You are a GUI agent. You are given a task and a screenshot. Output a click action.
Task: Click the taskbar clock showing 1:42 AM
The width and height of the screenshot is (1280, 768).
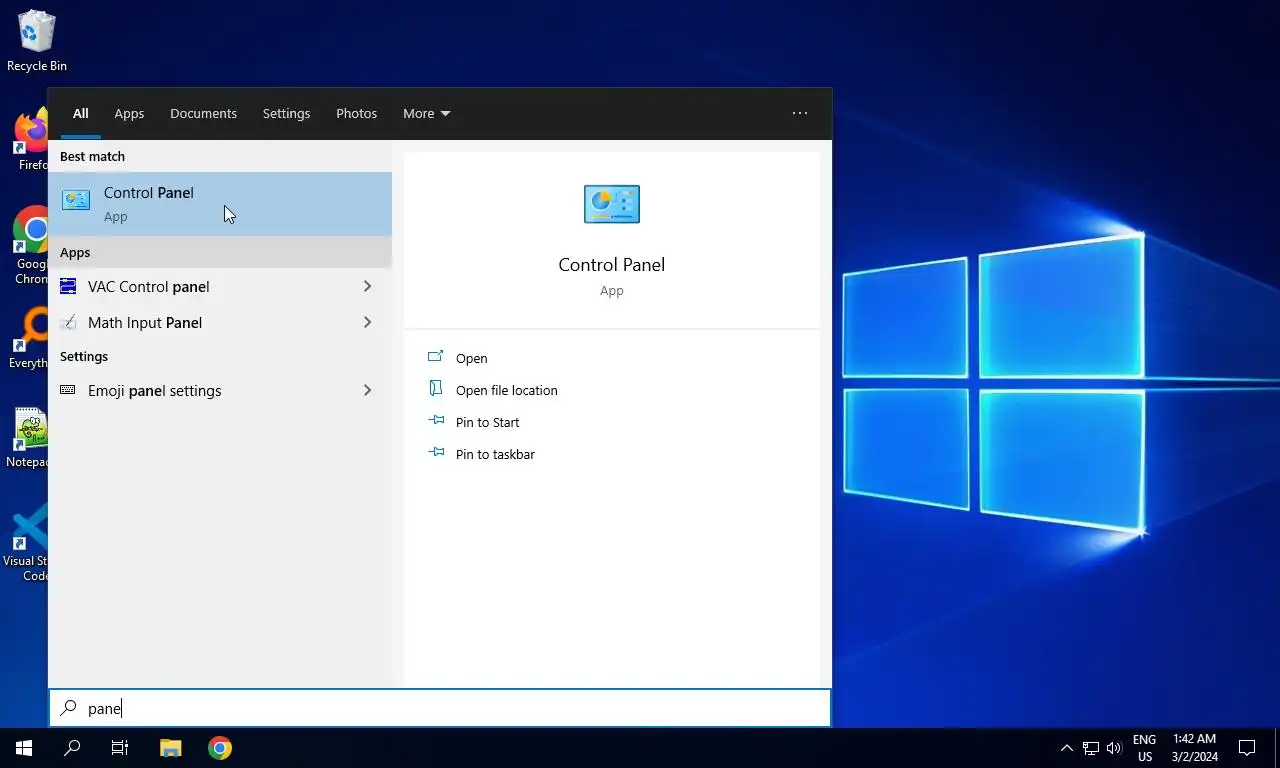1194,748
